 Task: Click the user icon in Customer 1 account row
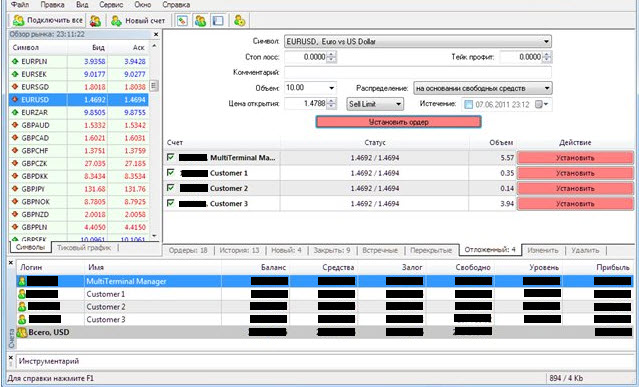click(22, 294)
